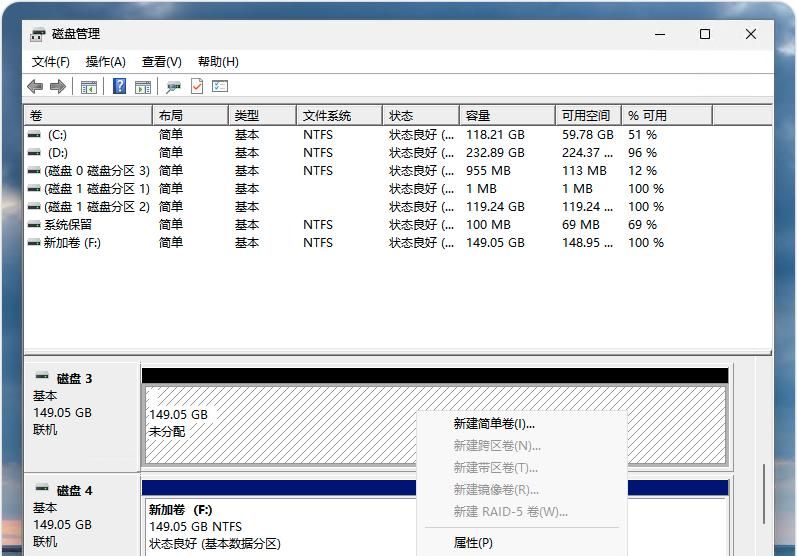Select the 新加卷 (F:) row in volume list
The image size is (797, 556).
(397, 242)
